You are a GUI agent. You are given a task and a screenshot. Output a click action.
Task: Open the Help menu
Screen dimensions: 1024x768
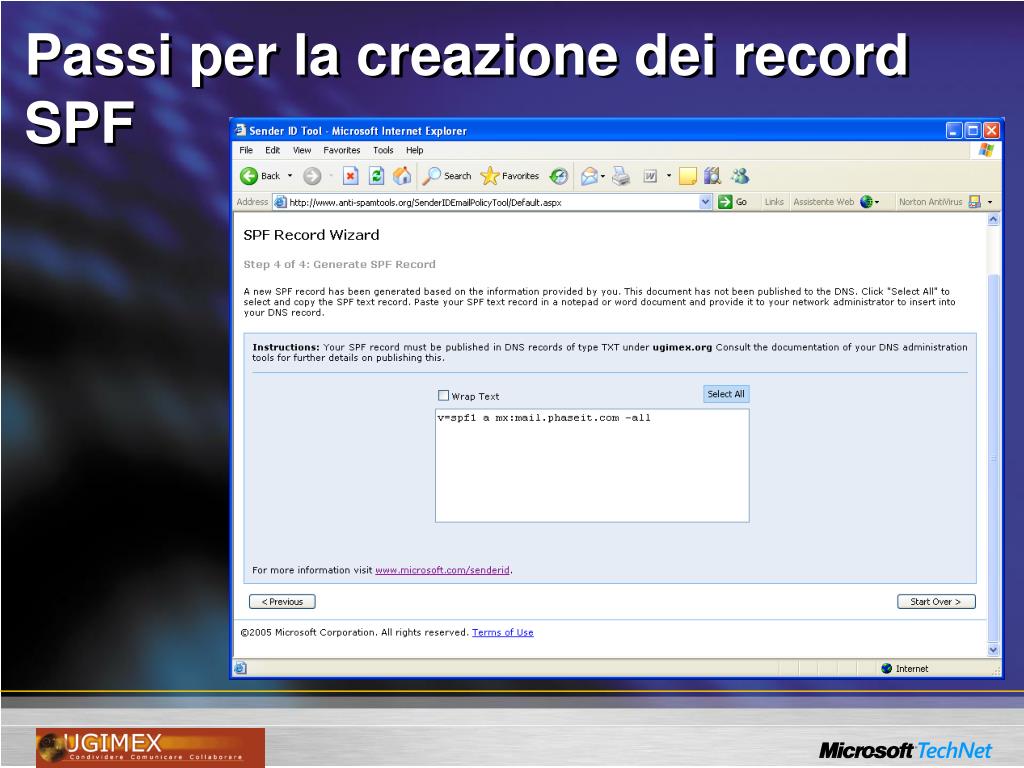click(415, 150)
